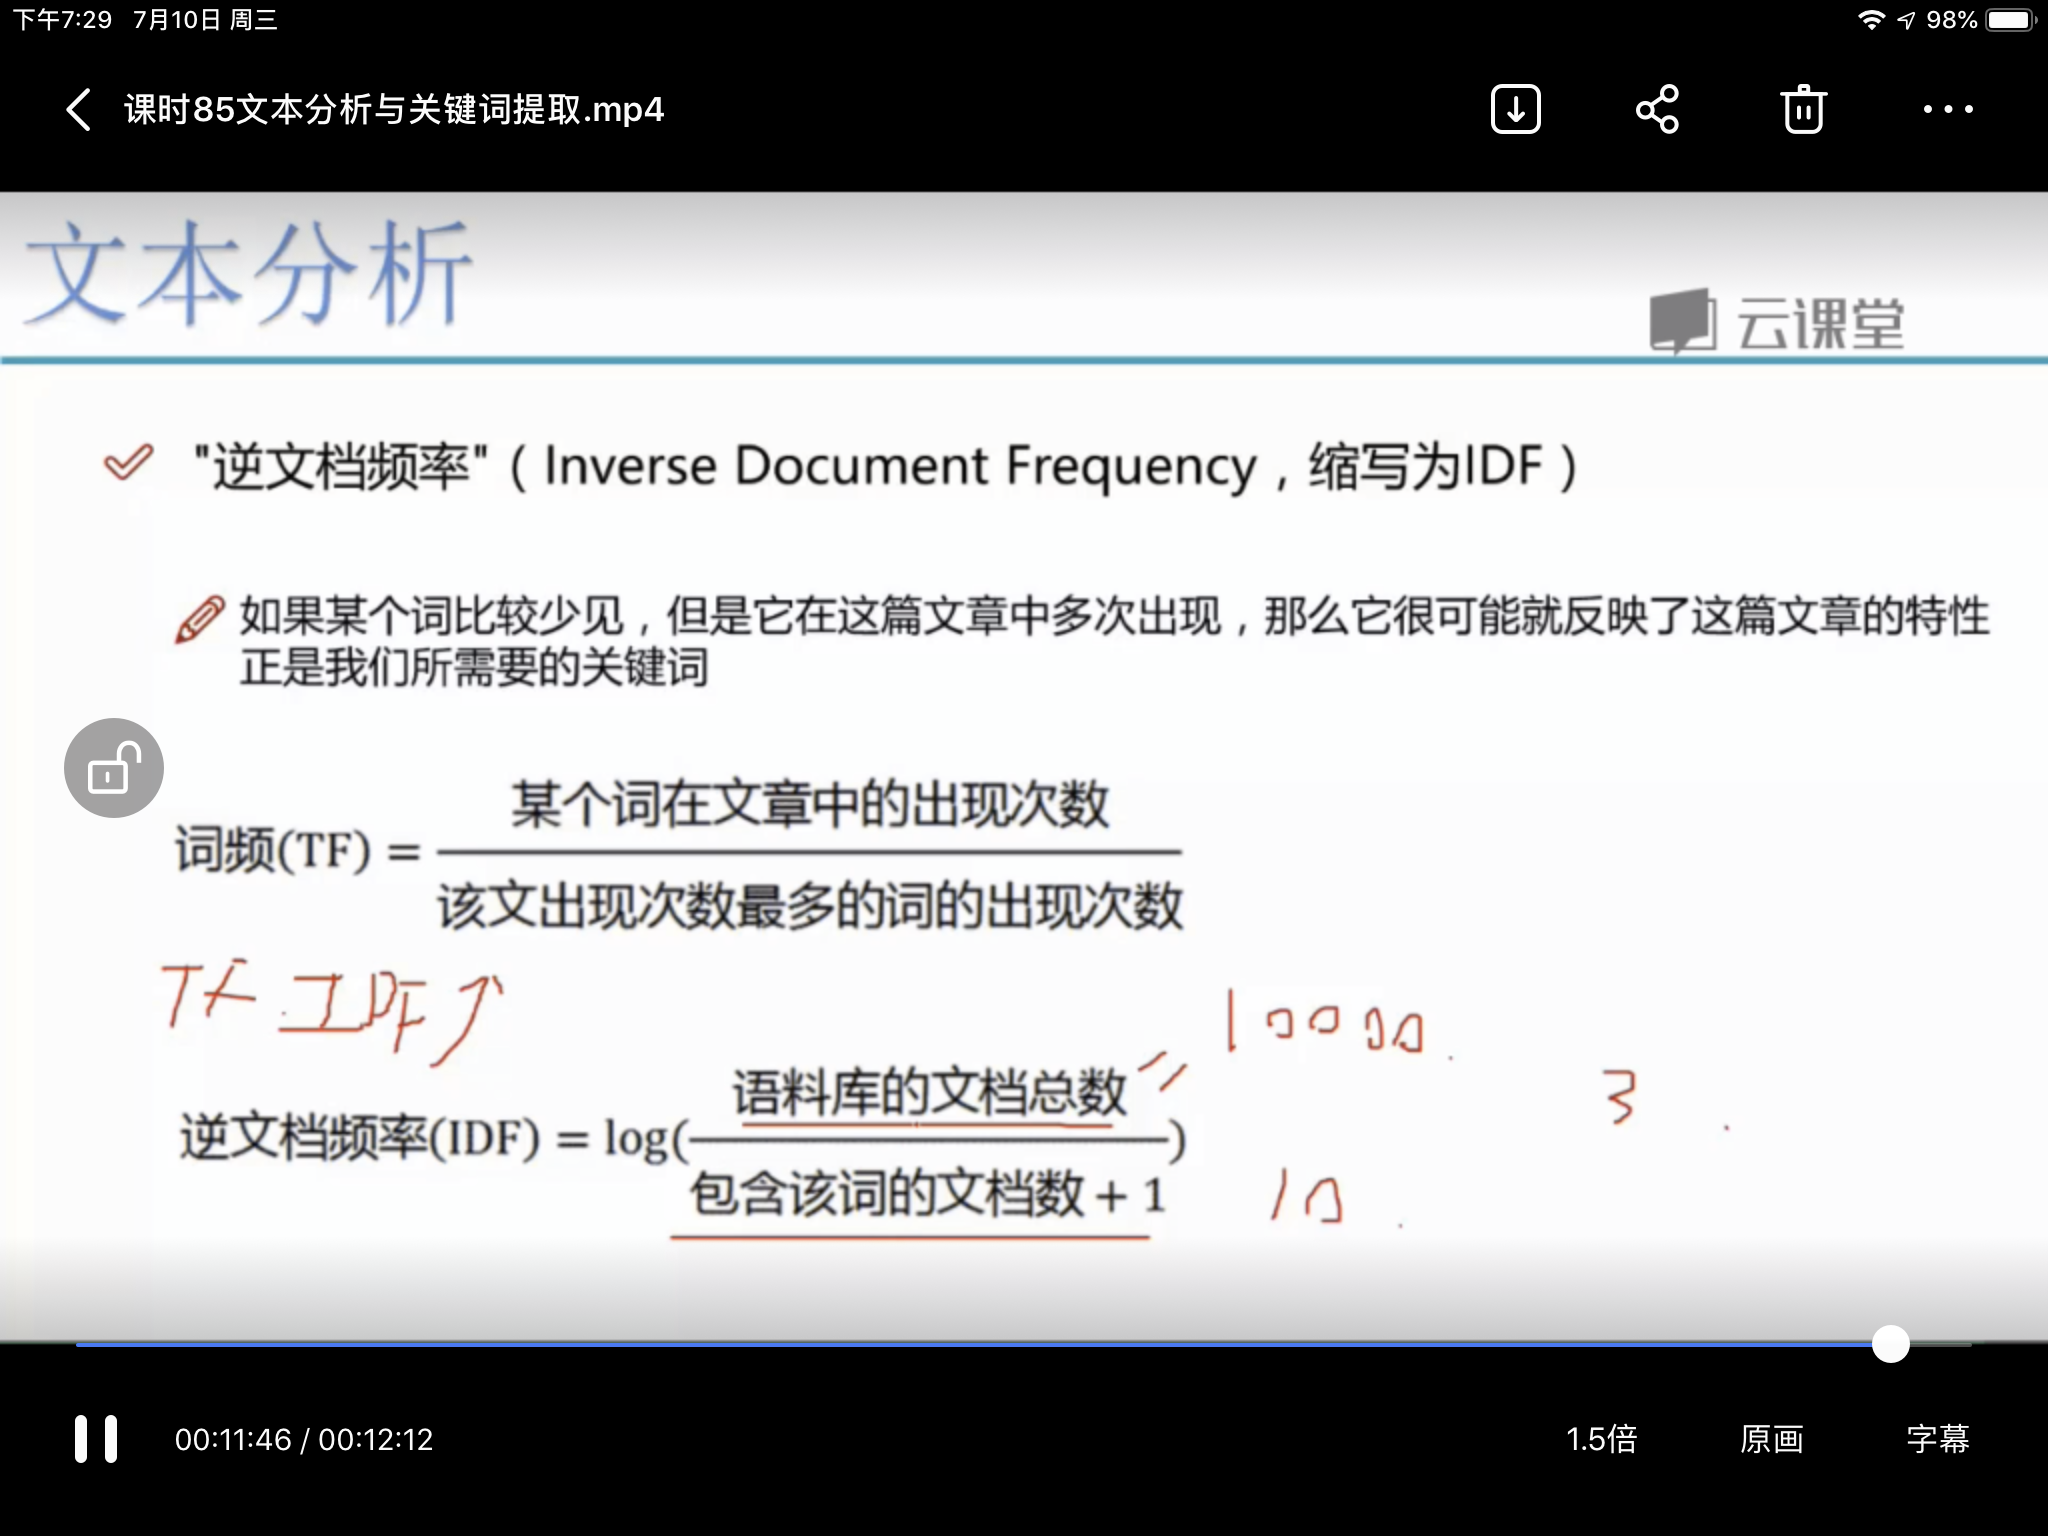Pause the video playback
2048x1536 pixels.
96,1439
